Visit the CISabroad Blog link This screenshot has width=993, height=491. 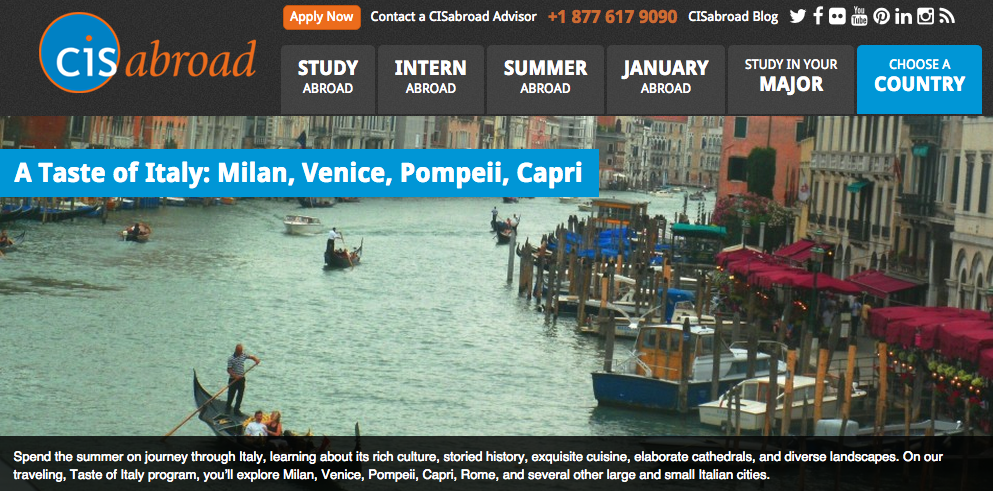pyautogui.click(x=733, y=17)
